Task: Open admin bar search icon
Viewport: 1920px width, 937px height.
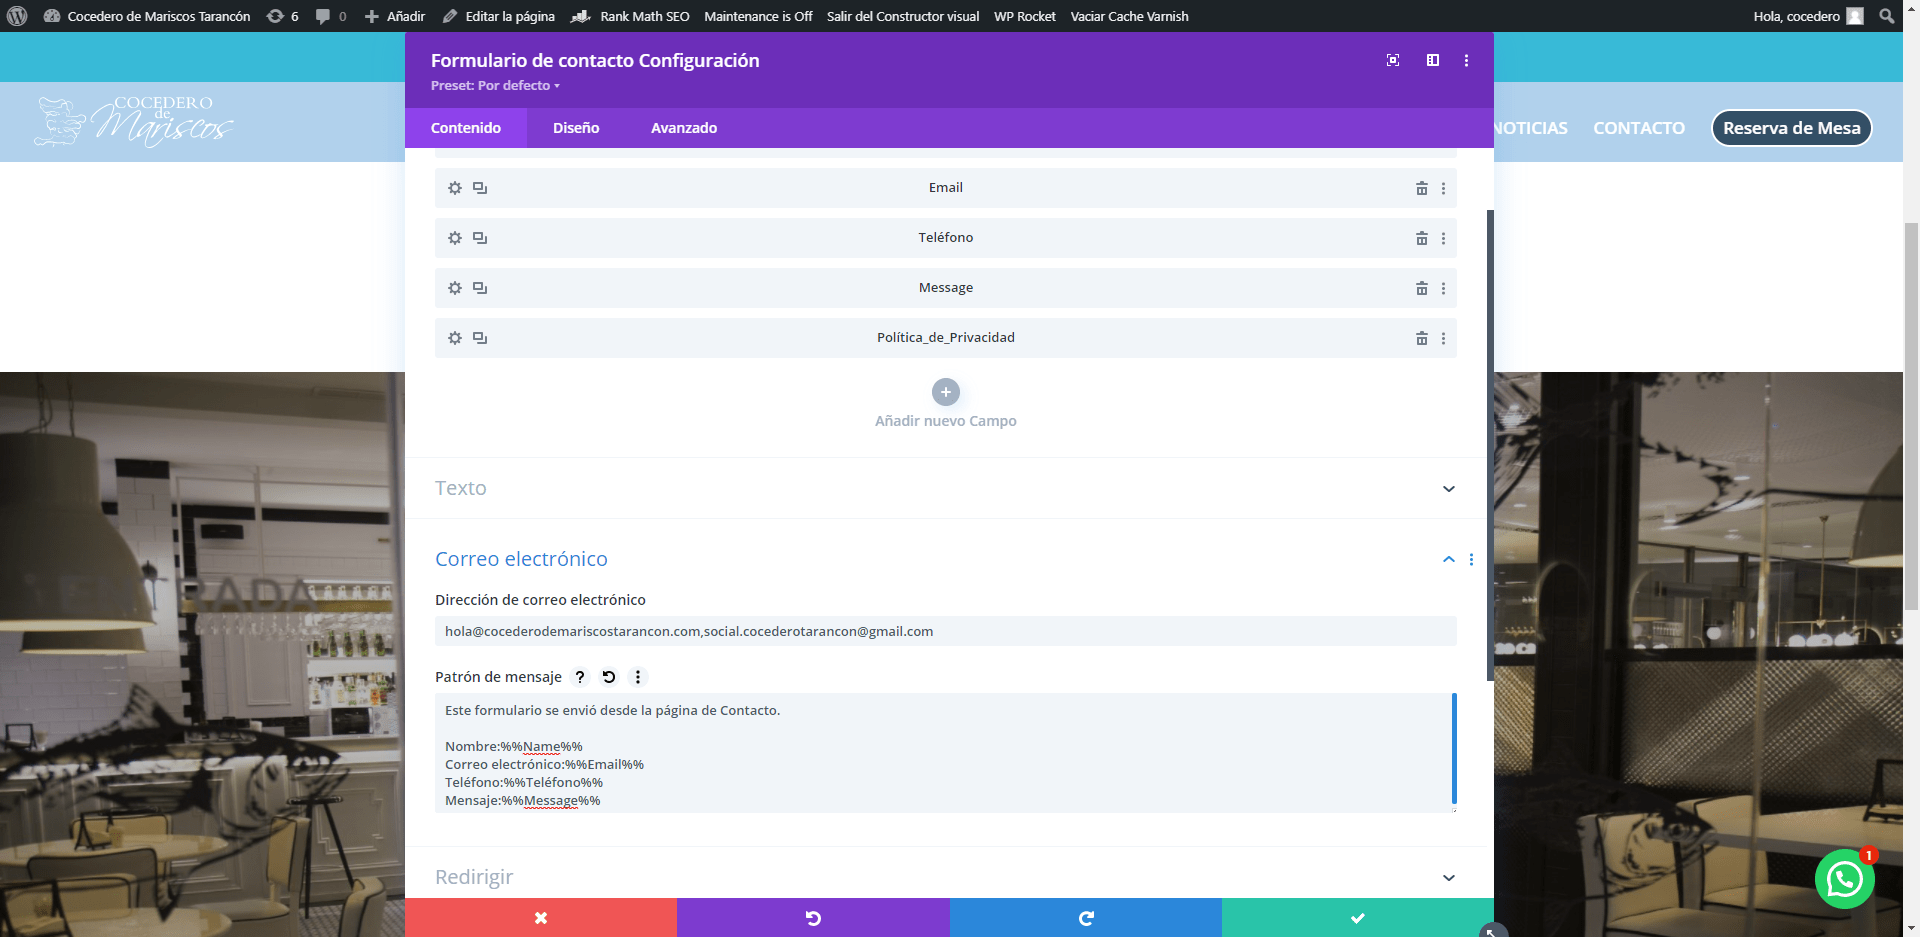Action: point(1886,16)
